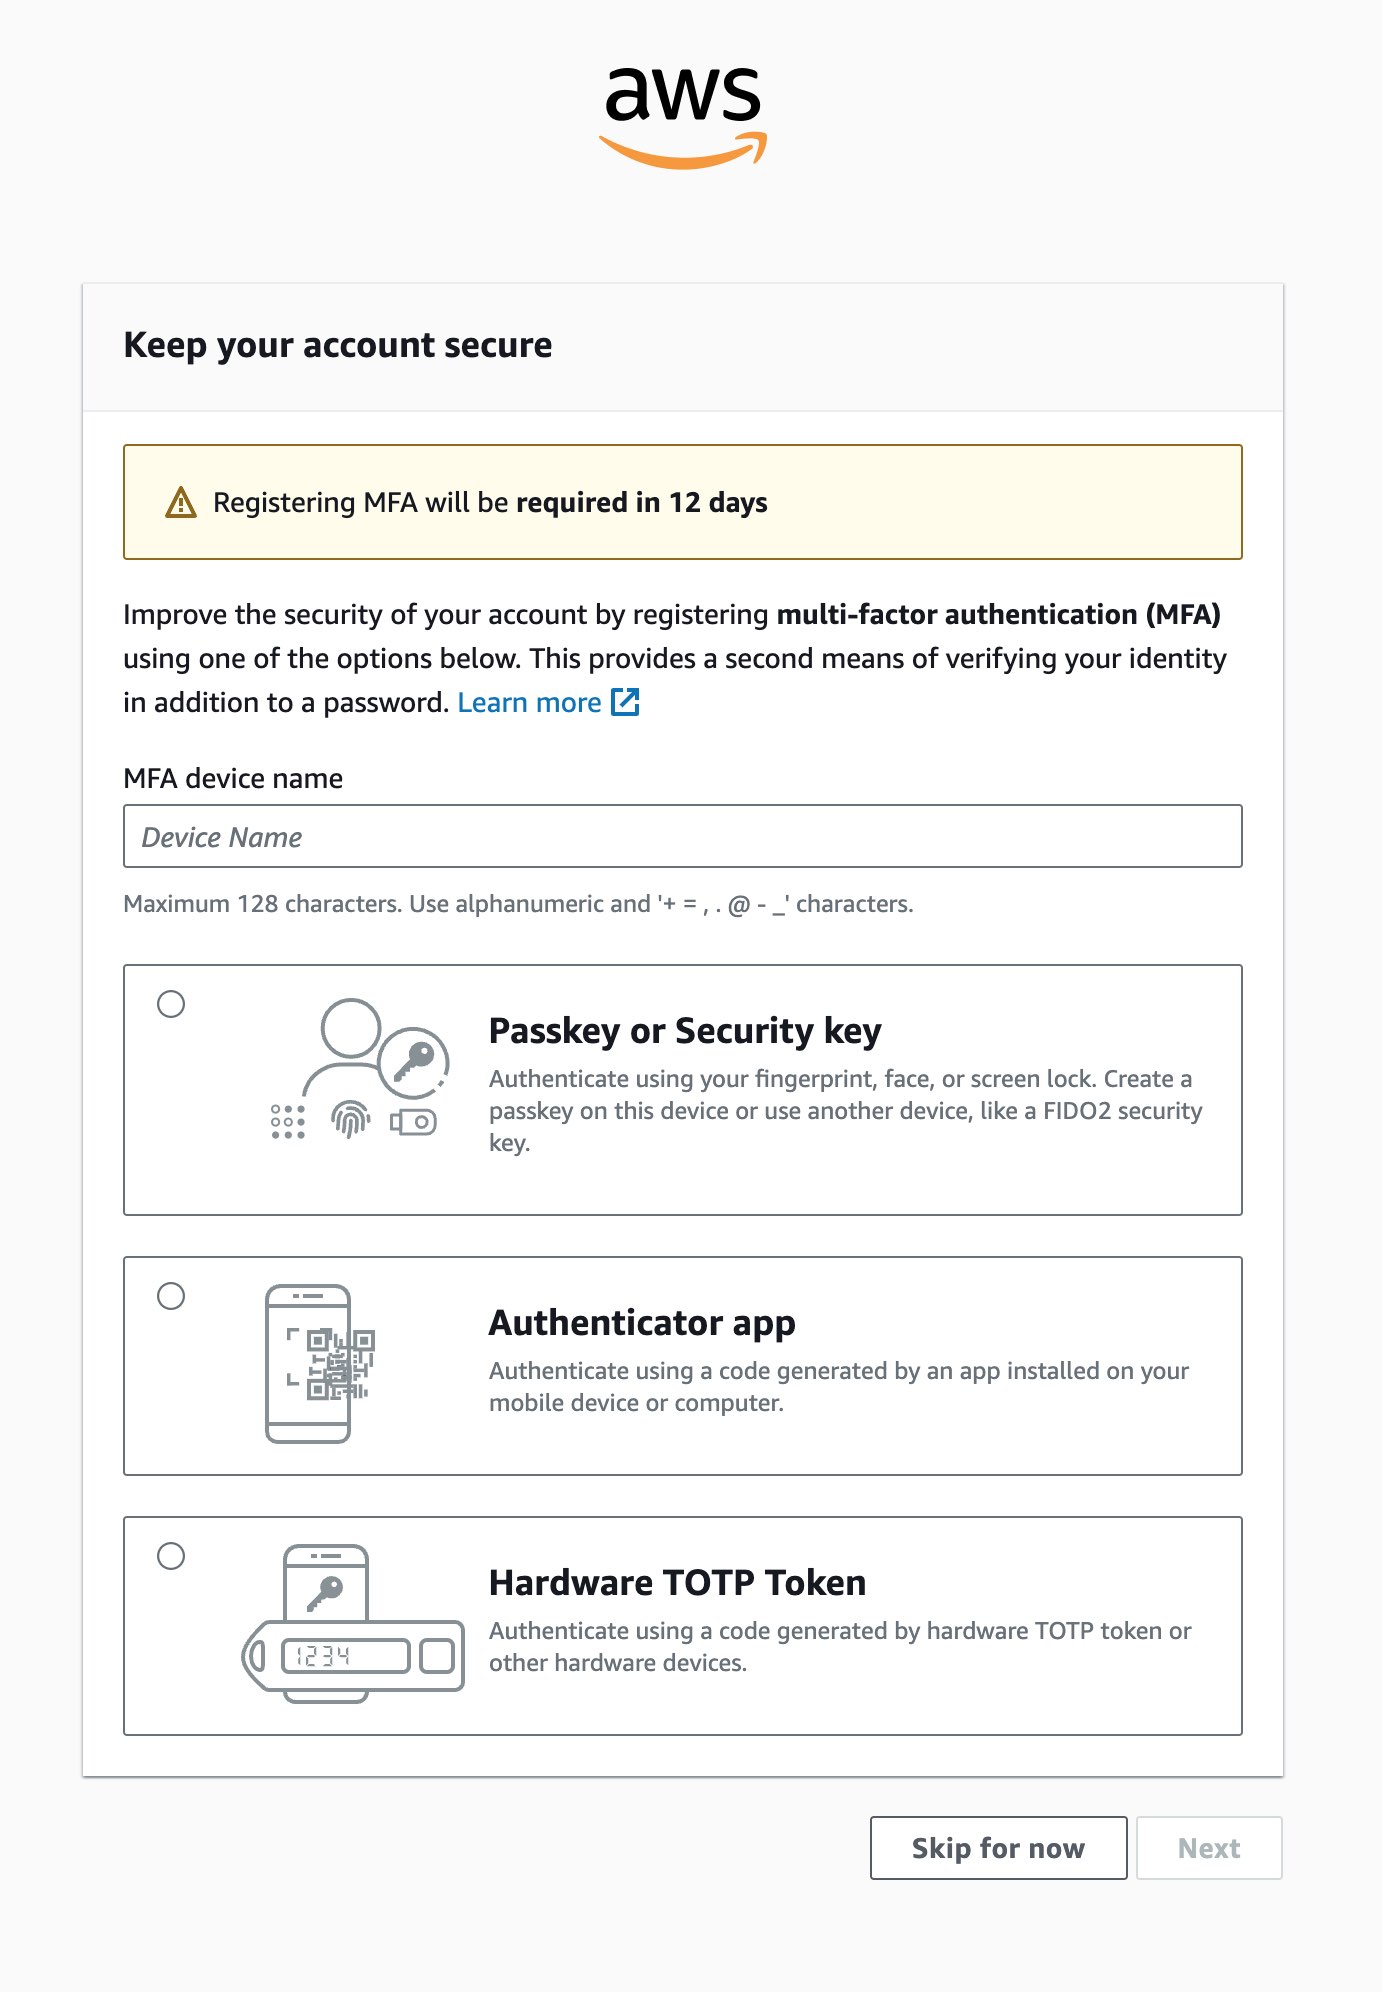Click the Hardware TOTP Token description text
This screenshot has height=1992, width=1382.
(x=839, y=1646)
